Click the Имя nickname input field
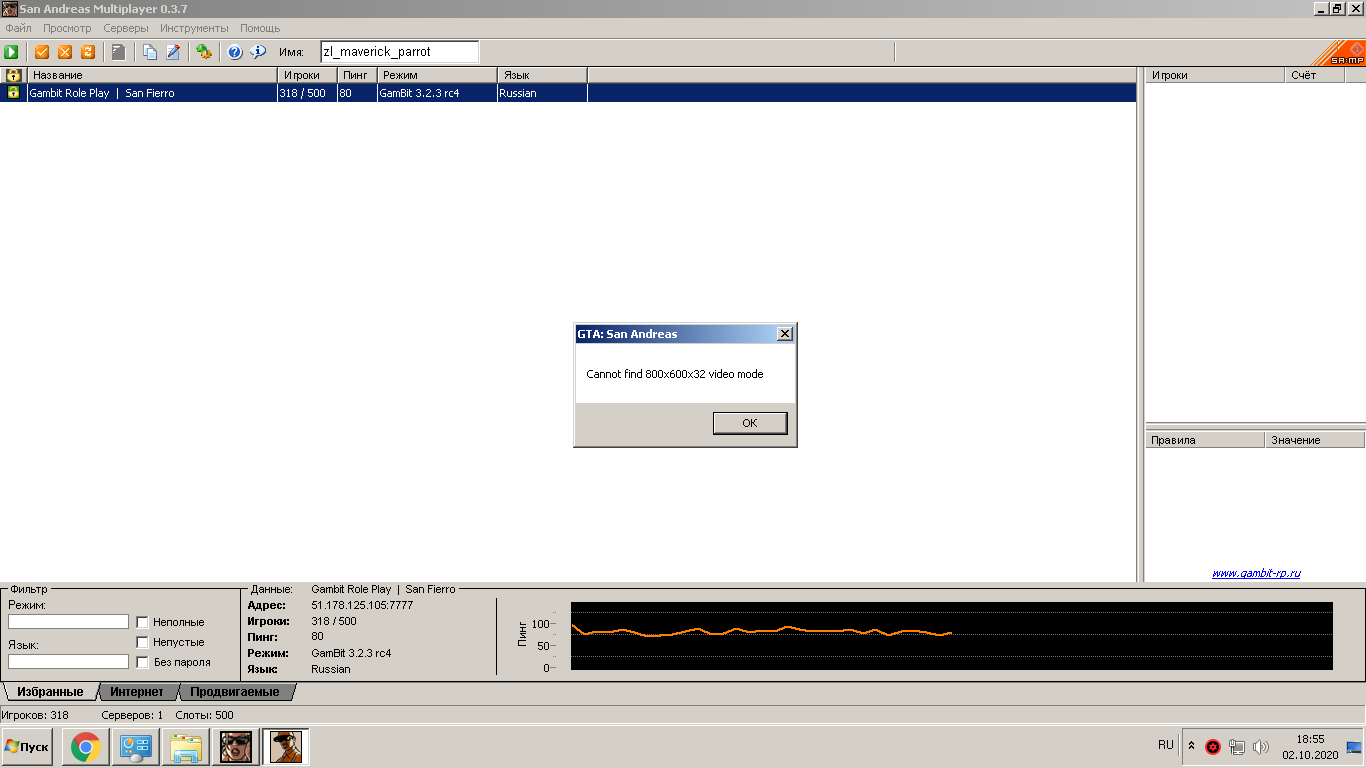 [399, 52]
